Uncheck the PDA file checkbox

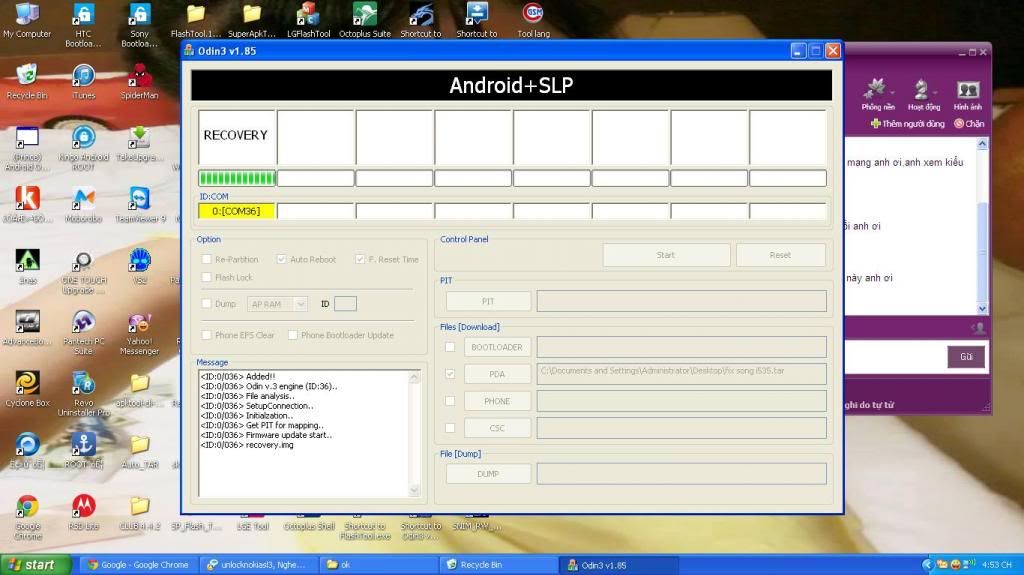(x=450, y=374)
